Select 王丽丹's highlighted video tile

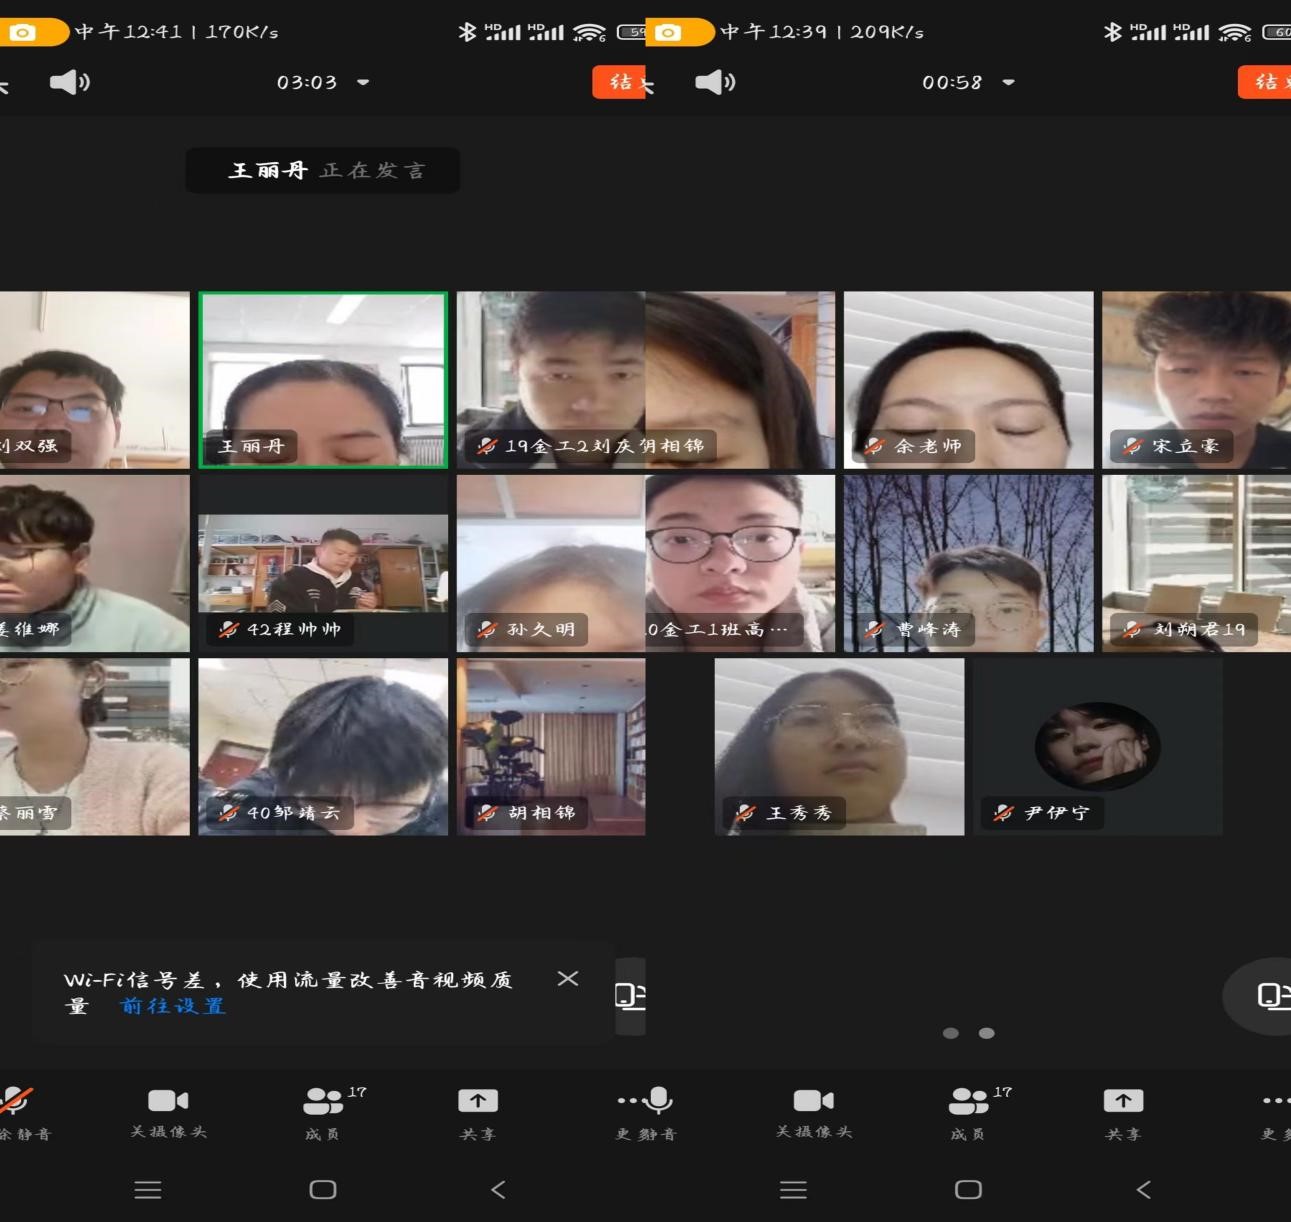coord(323,380)
